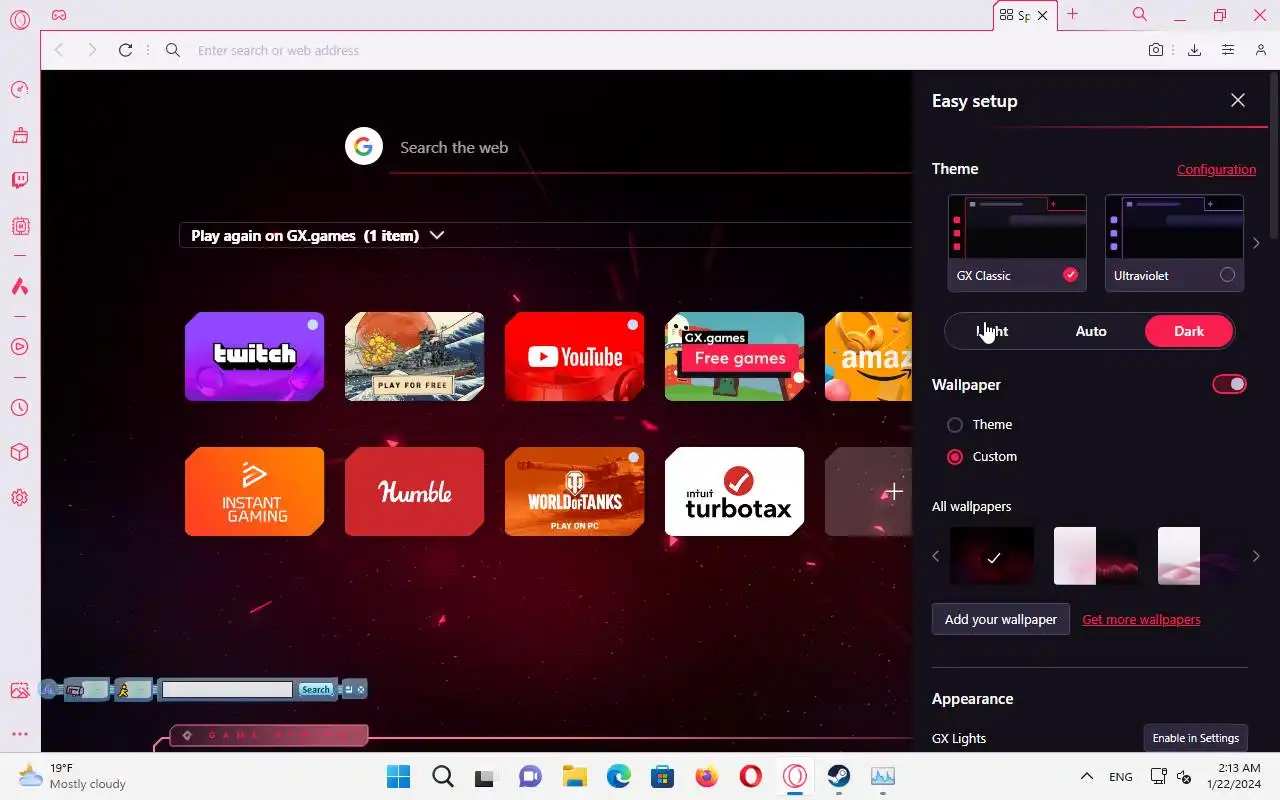
Task: Open the World of Tanks tile
Action: (x=575, y=491)
